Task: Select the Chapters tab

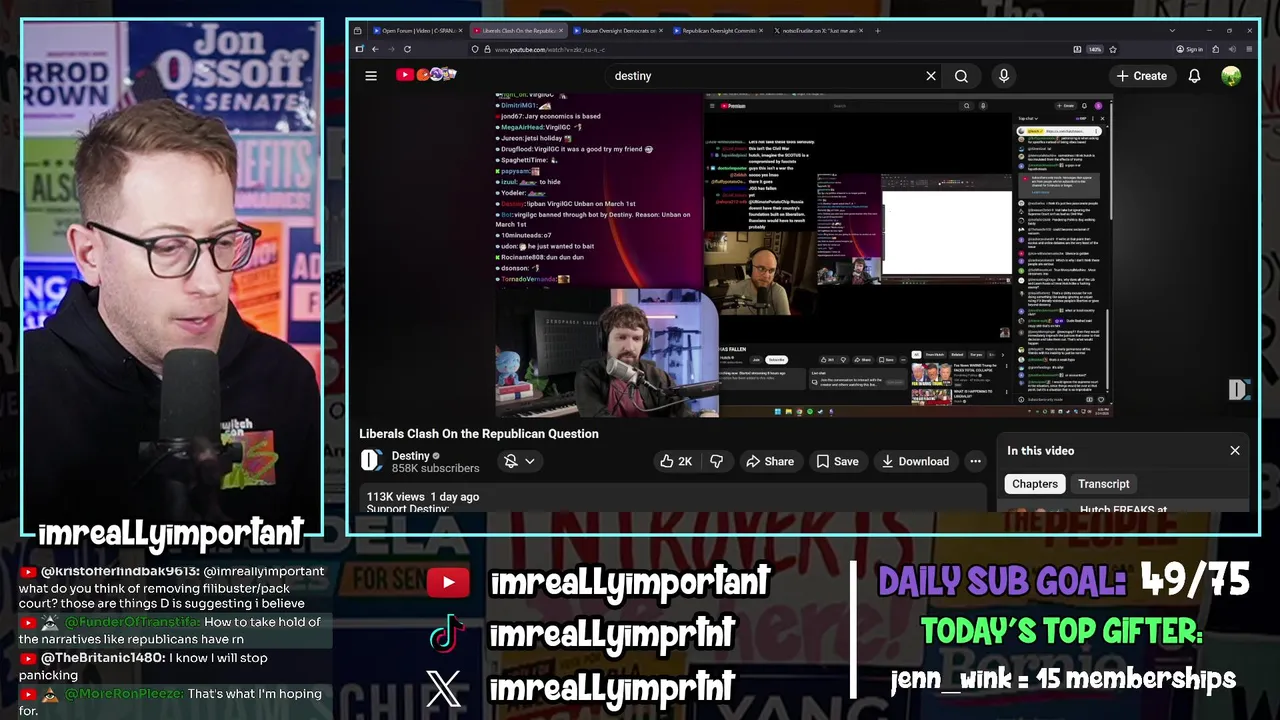Action: click(1035, 484)
